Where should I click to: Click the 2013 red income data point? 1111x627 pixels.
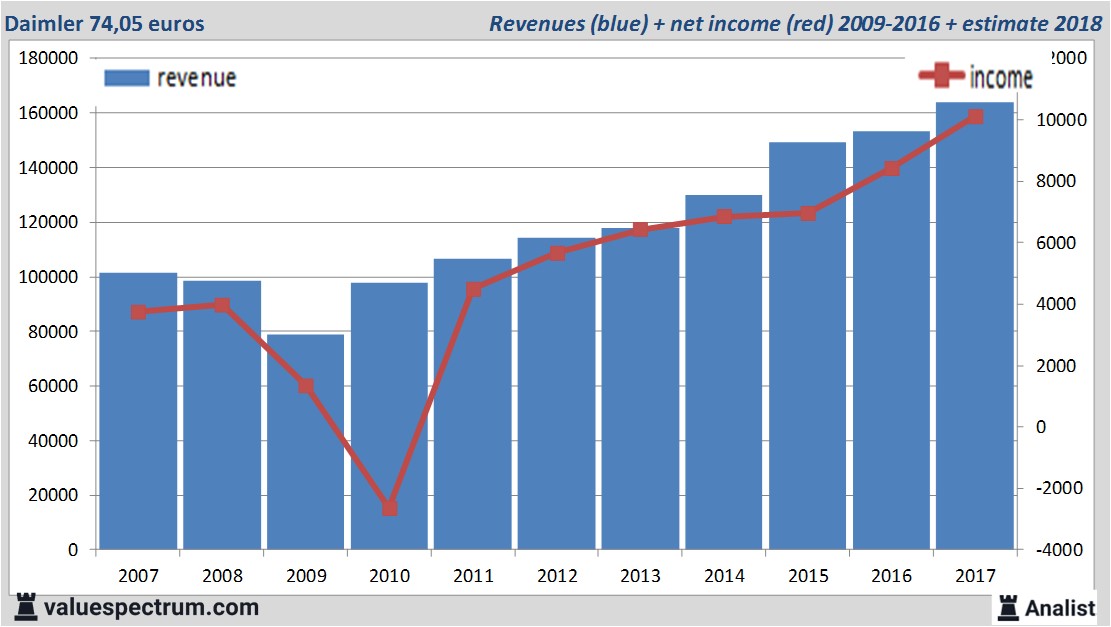click(641, 230)
